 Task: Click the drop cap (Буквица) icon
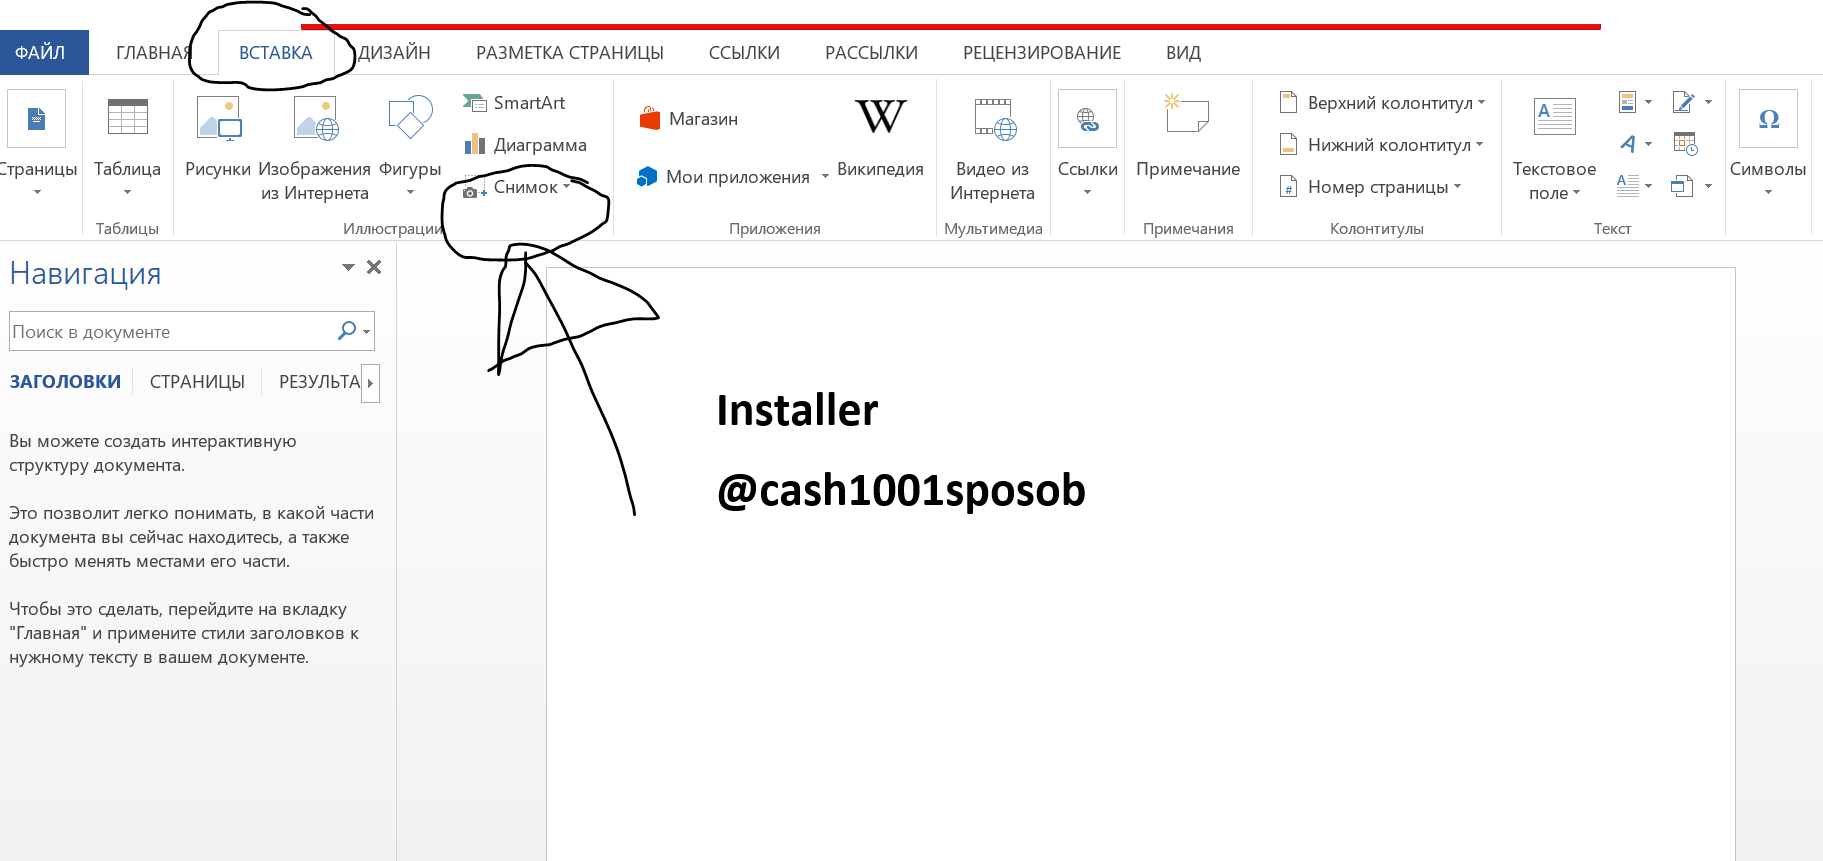coord(1627,185)
